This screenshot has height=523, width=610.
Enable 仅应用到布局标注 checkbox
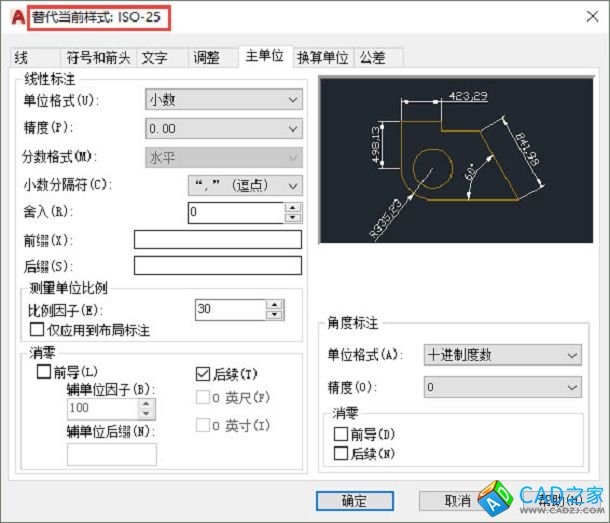pos(38,329)
